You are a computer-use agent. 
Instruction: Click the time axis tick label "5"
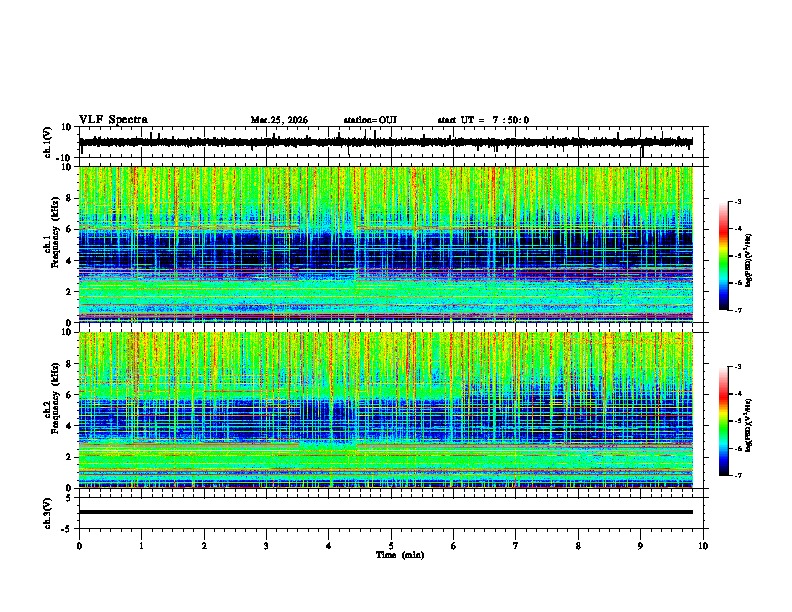pos(391,546)
